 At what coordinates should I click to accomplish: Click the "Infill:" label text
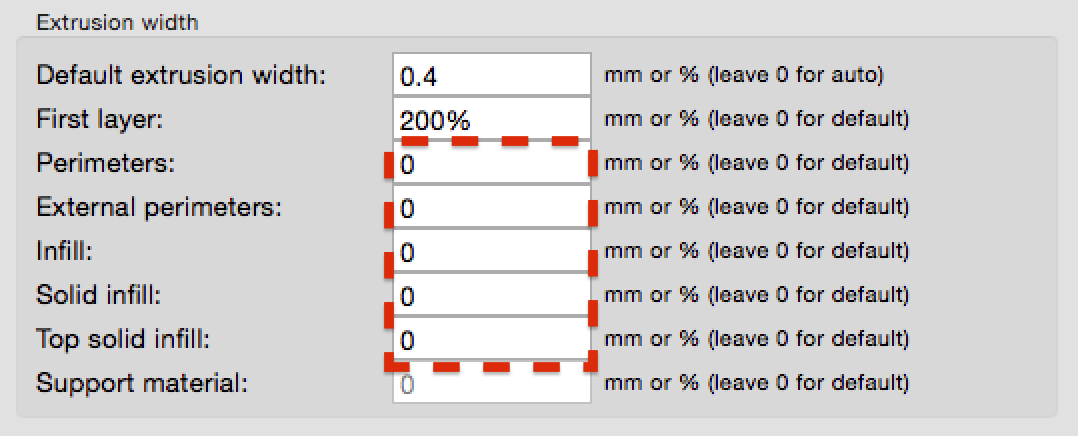click(x=64, y=252)
